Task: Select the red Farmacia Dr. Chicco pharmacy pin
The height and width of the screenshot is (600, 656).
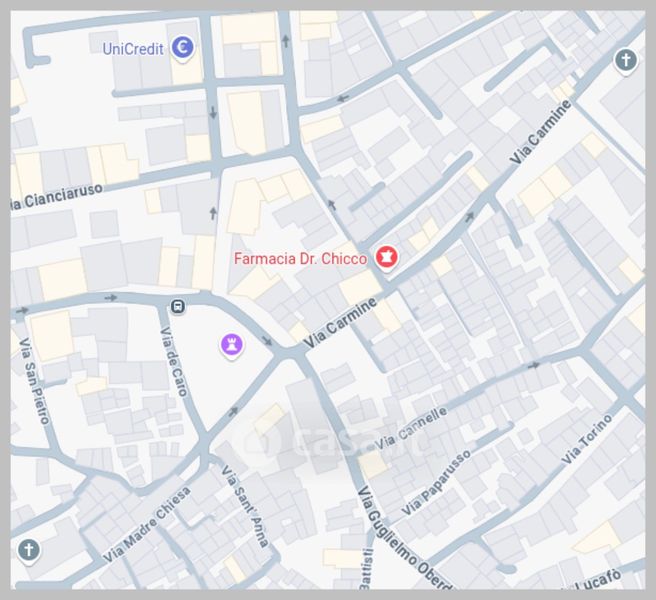Action: coord(386,257)
